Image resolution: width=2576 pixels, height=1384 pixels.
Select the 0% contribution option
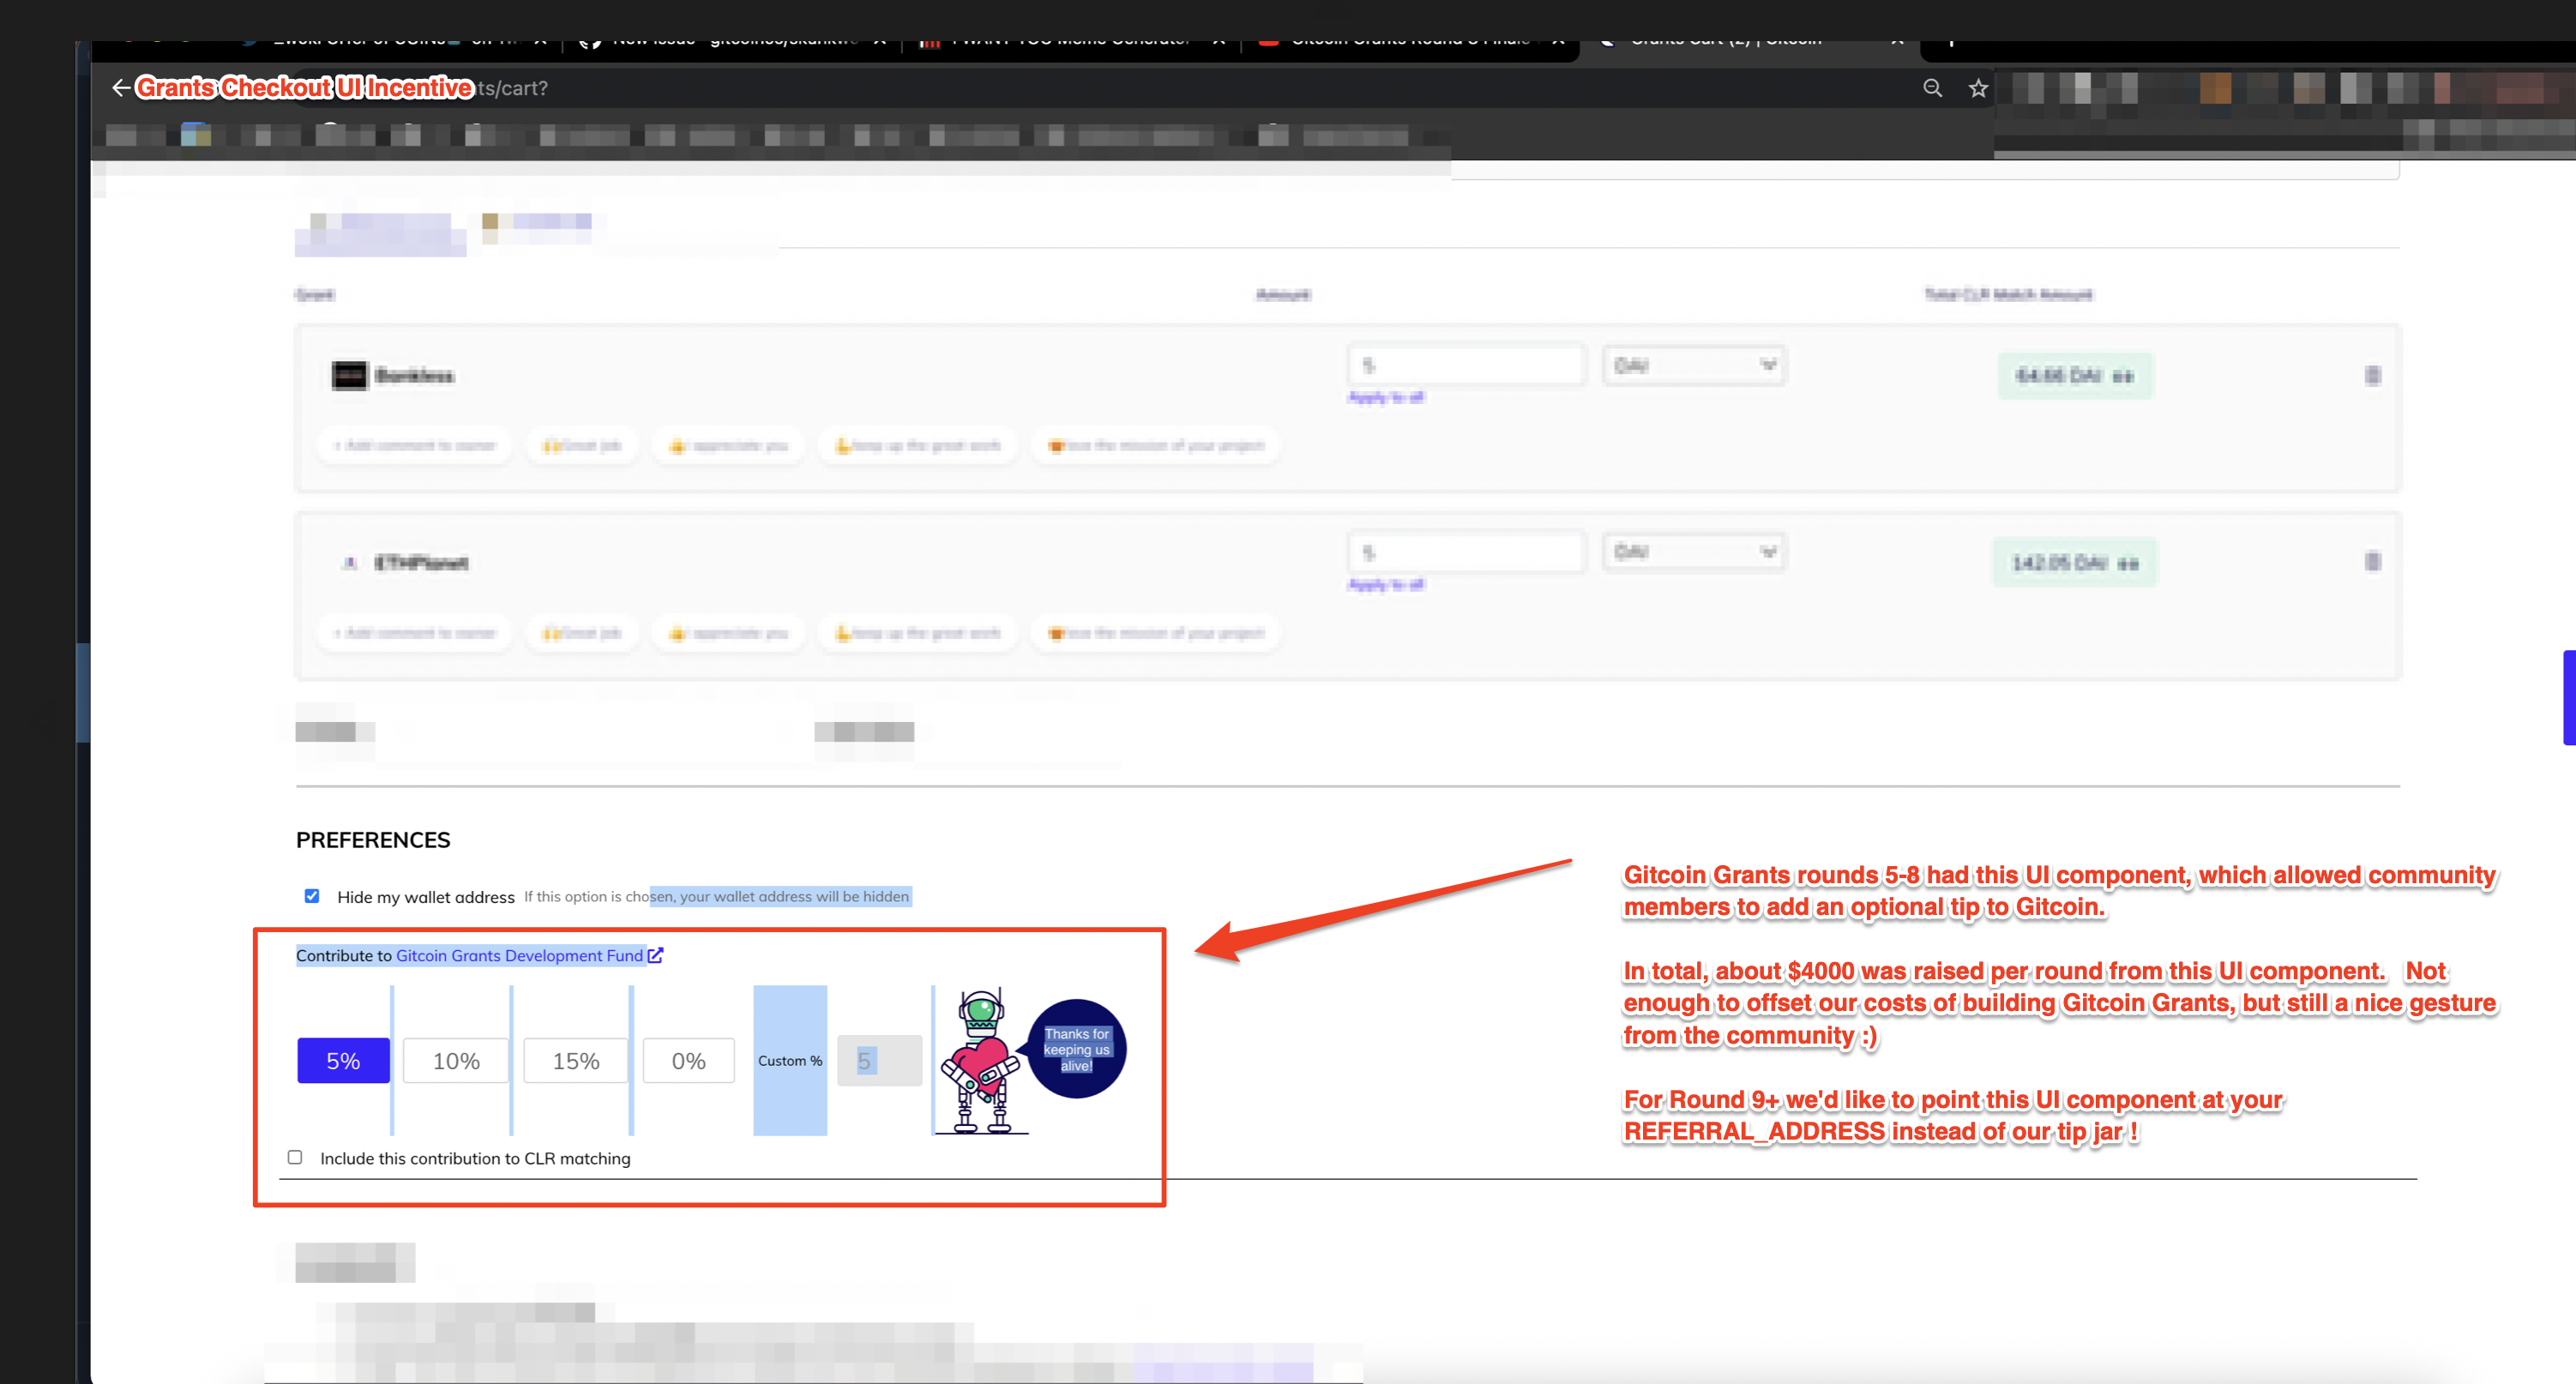click(x=688, y=1061)
